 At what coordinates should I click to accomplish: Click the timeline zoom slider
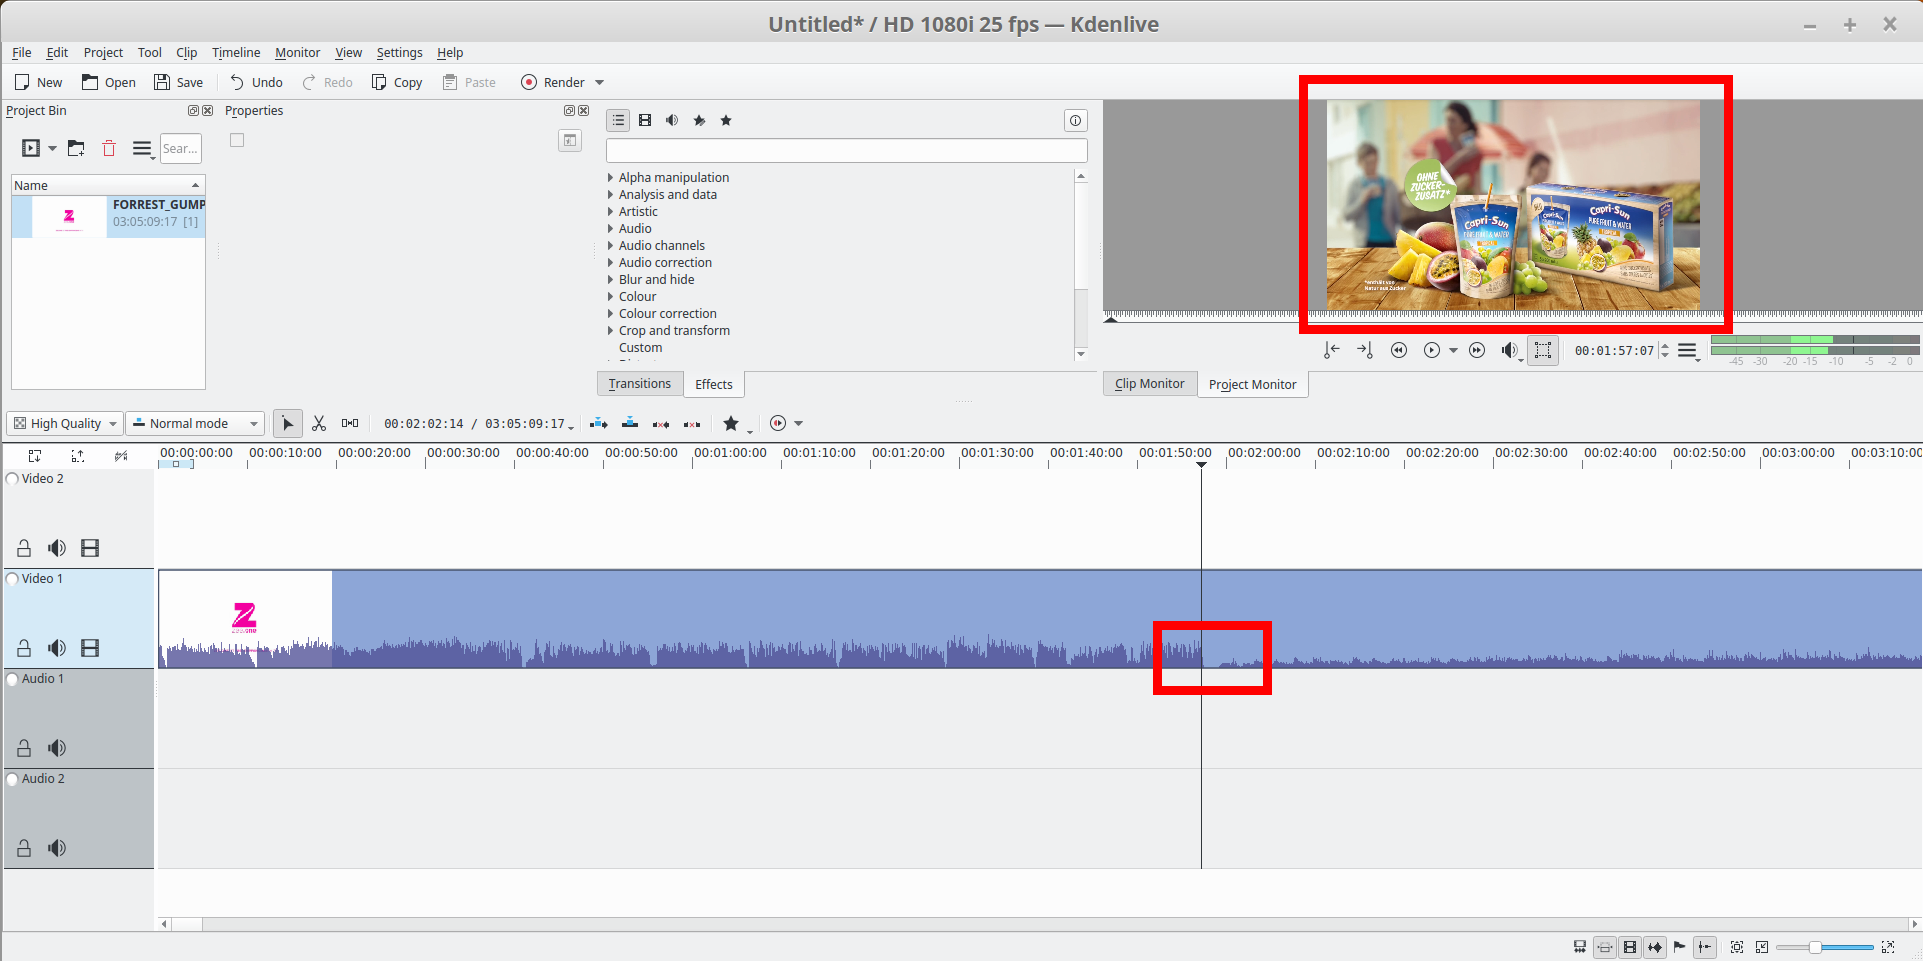pyautogui.click(x=1825, y=947)
